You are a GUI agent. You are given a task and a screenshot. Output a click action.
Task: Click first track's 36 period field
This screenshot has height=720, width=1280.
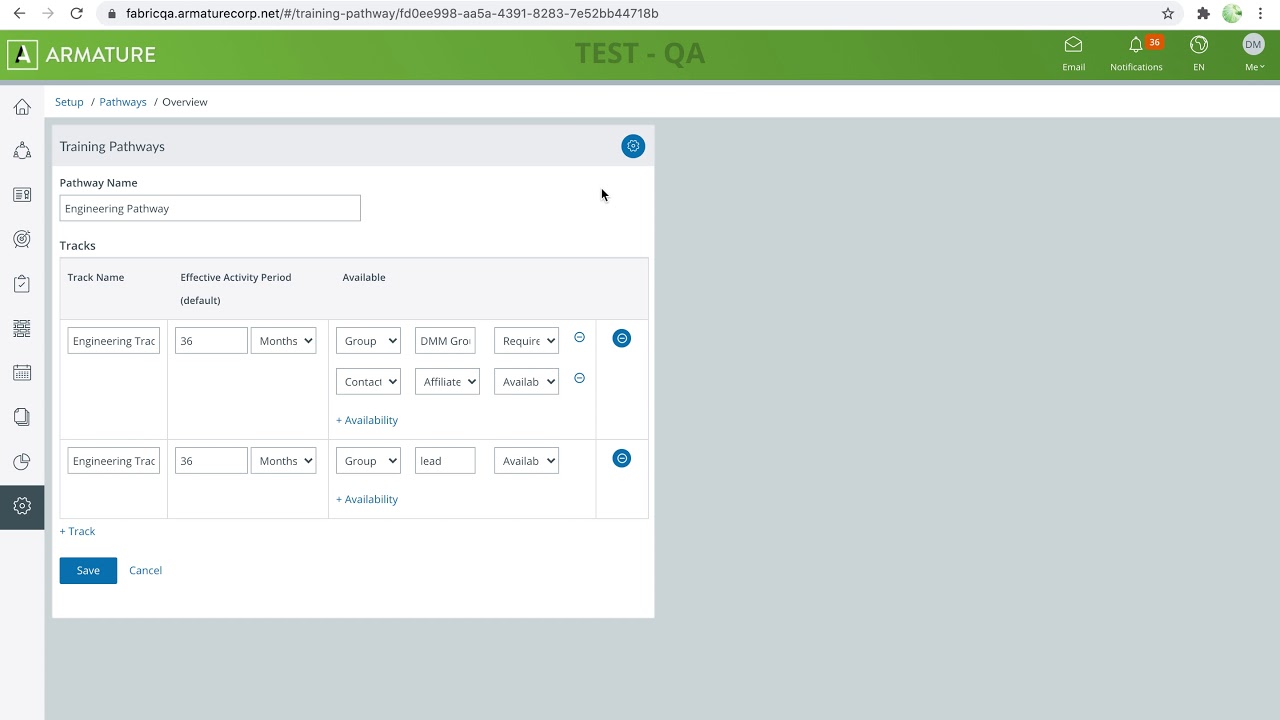point(211,341)
